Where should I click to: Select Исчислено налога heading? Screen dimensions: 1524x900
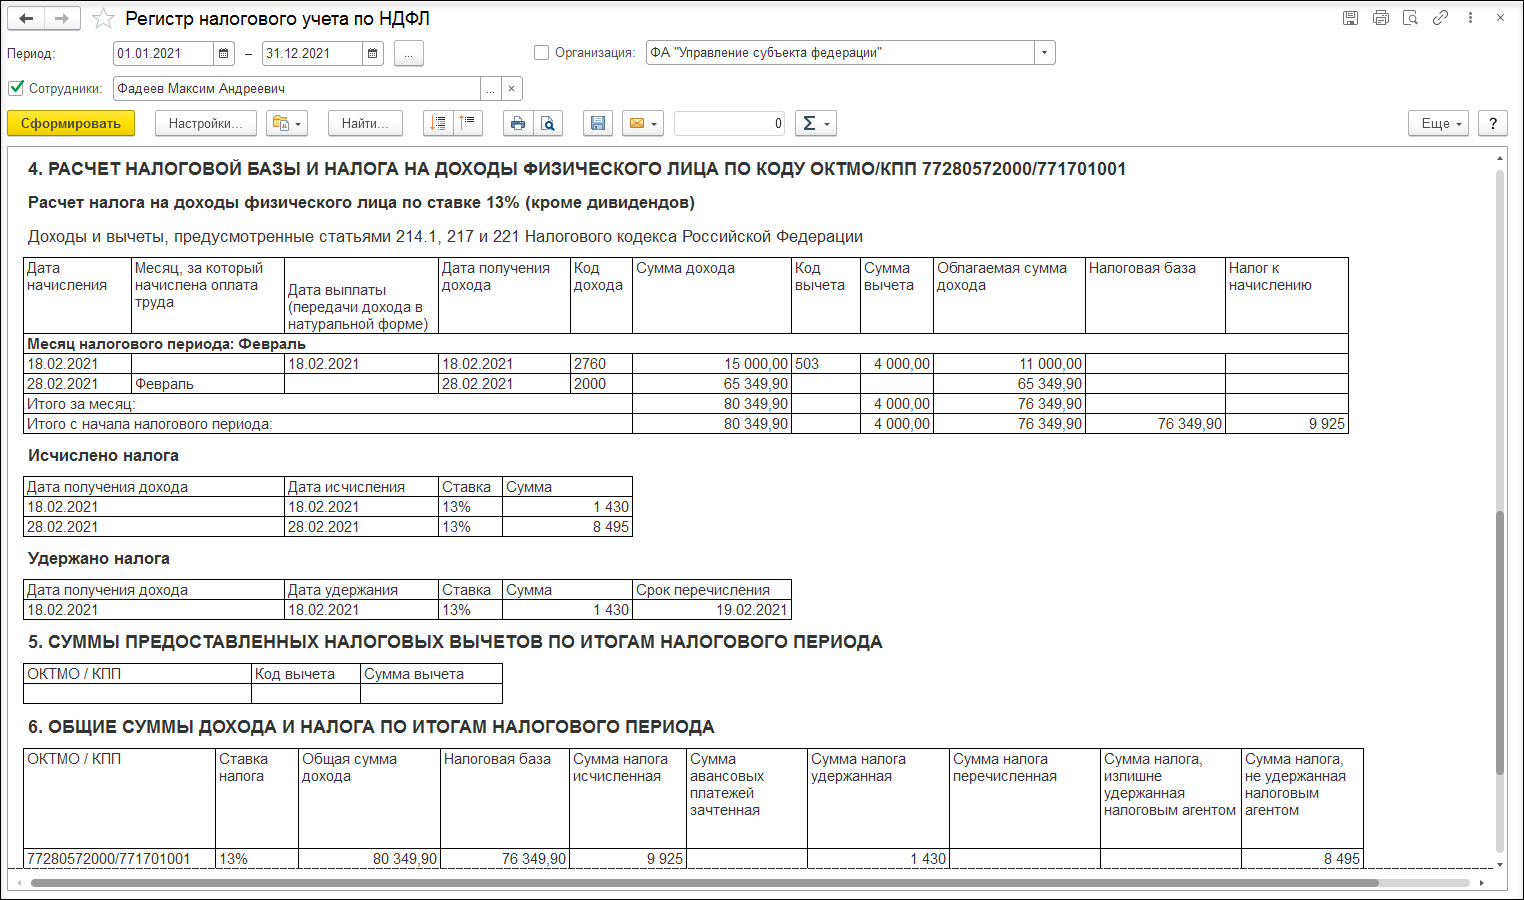[103, 456]
